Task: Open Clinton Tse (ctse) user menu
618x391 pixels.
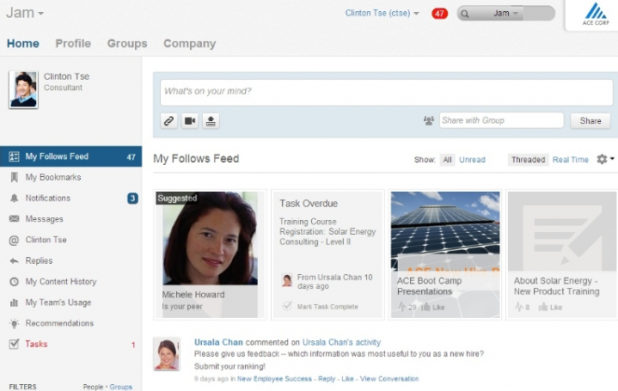Action: click(382, 13)
